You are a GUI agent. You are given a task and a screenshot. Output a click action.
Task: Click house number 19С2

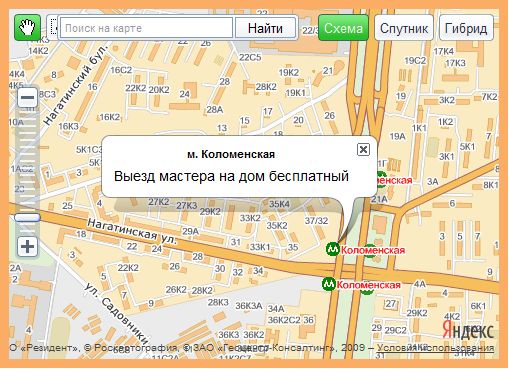pos(415,61)
